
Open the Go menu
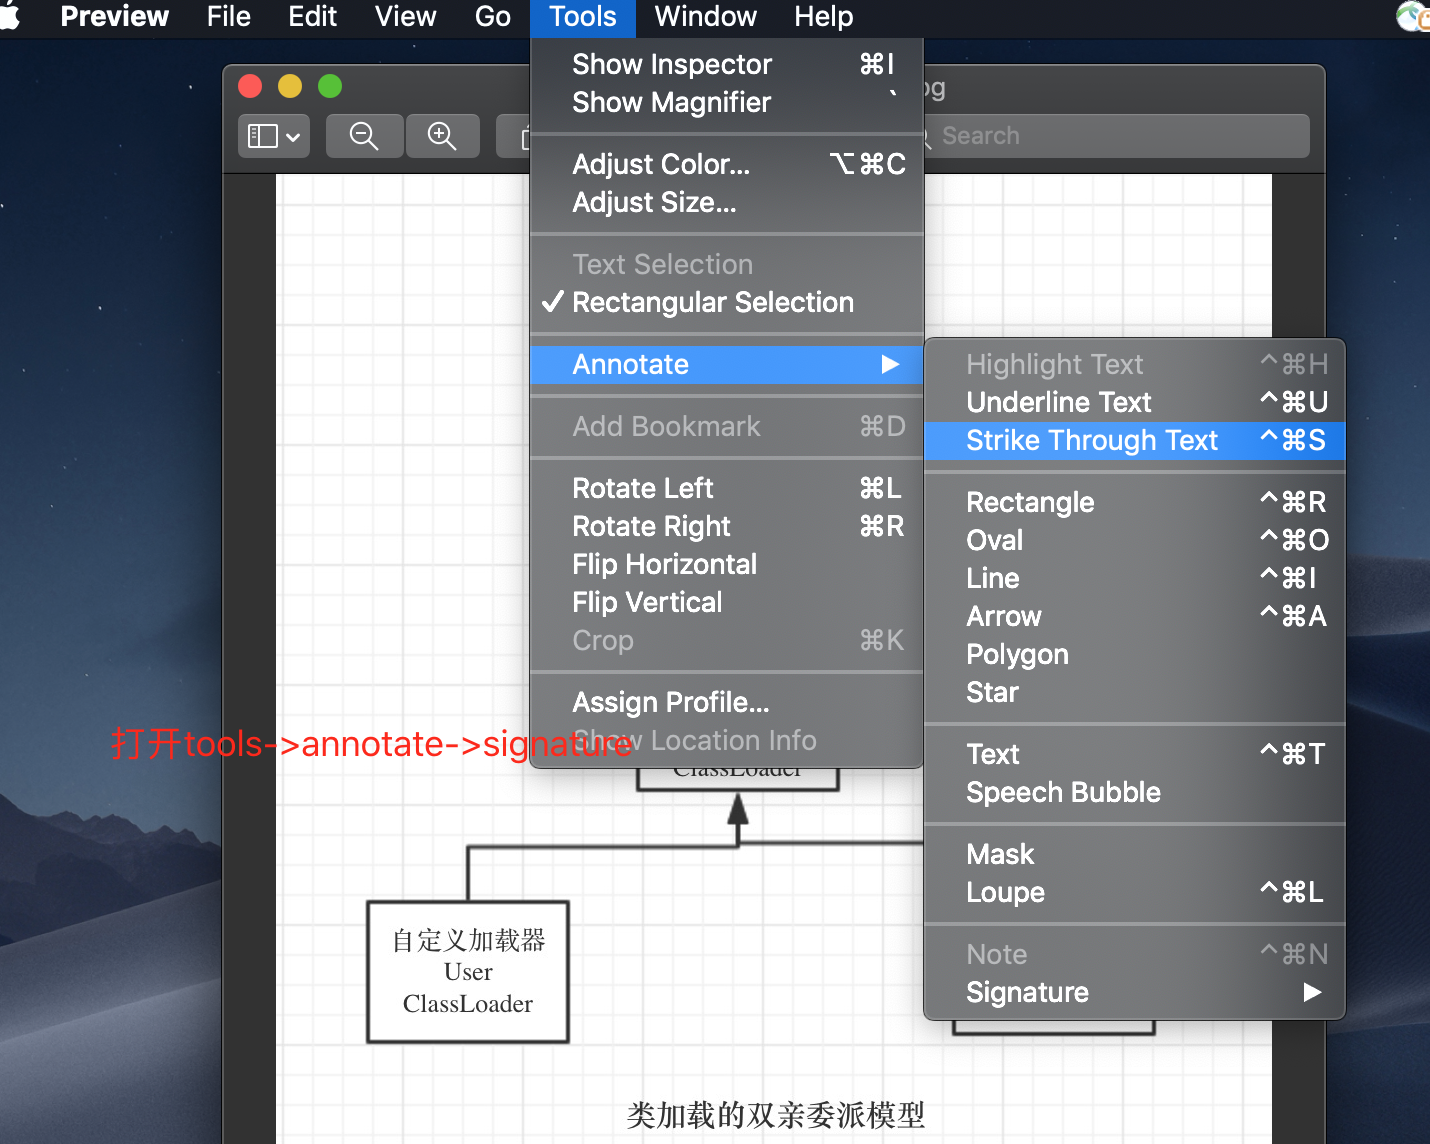[492, 16]
